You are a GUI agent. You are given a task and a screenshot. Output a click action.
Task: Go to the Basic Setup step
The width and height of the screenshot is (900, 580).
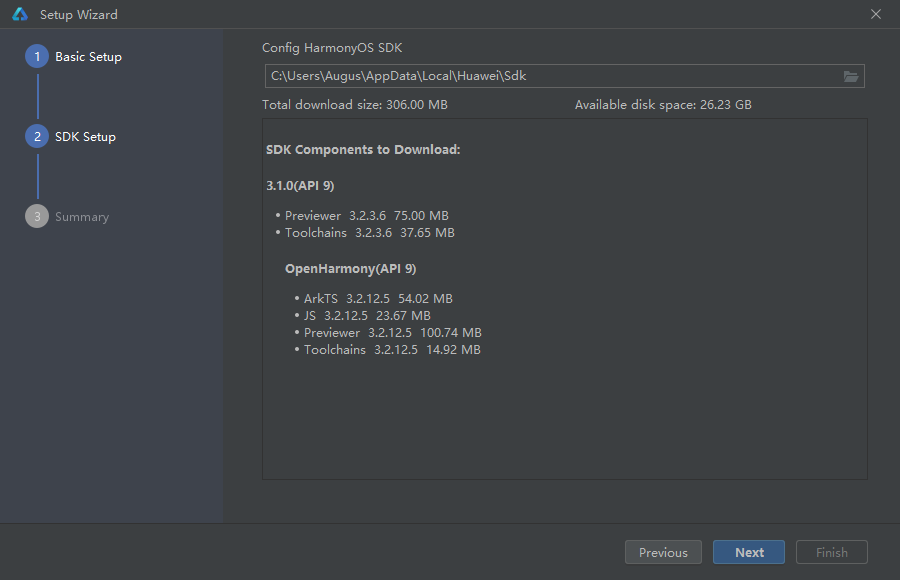pos(88,57)
